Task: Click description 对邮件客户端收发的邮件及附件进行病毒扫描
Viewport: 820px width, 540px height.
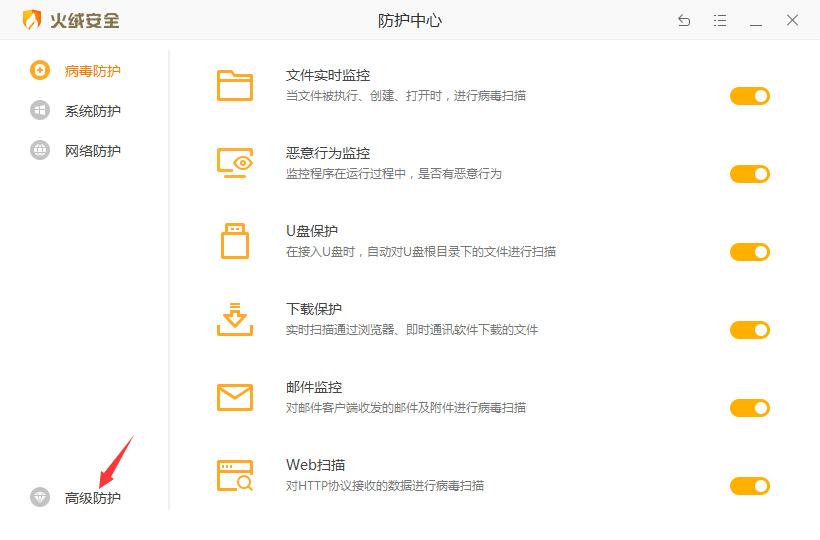Action: pos(406,407)
